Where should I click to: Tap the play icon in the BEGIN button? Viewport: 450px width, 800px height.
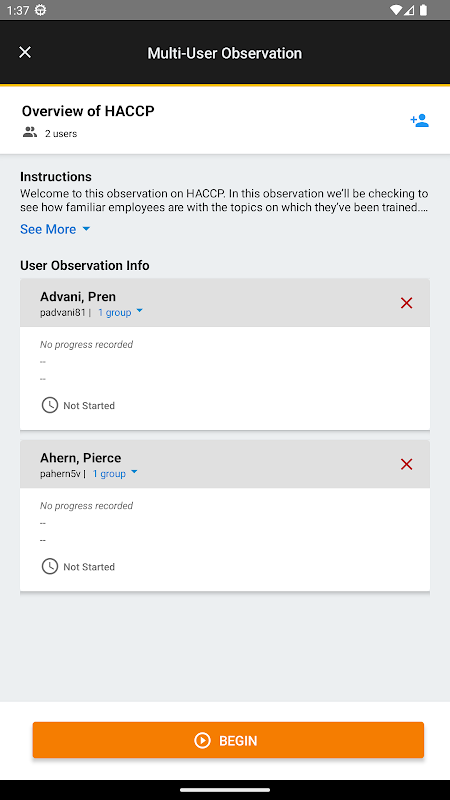203,740
